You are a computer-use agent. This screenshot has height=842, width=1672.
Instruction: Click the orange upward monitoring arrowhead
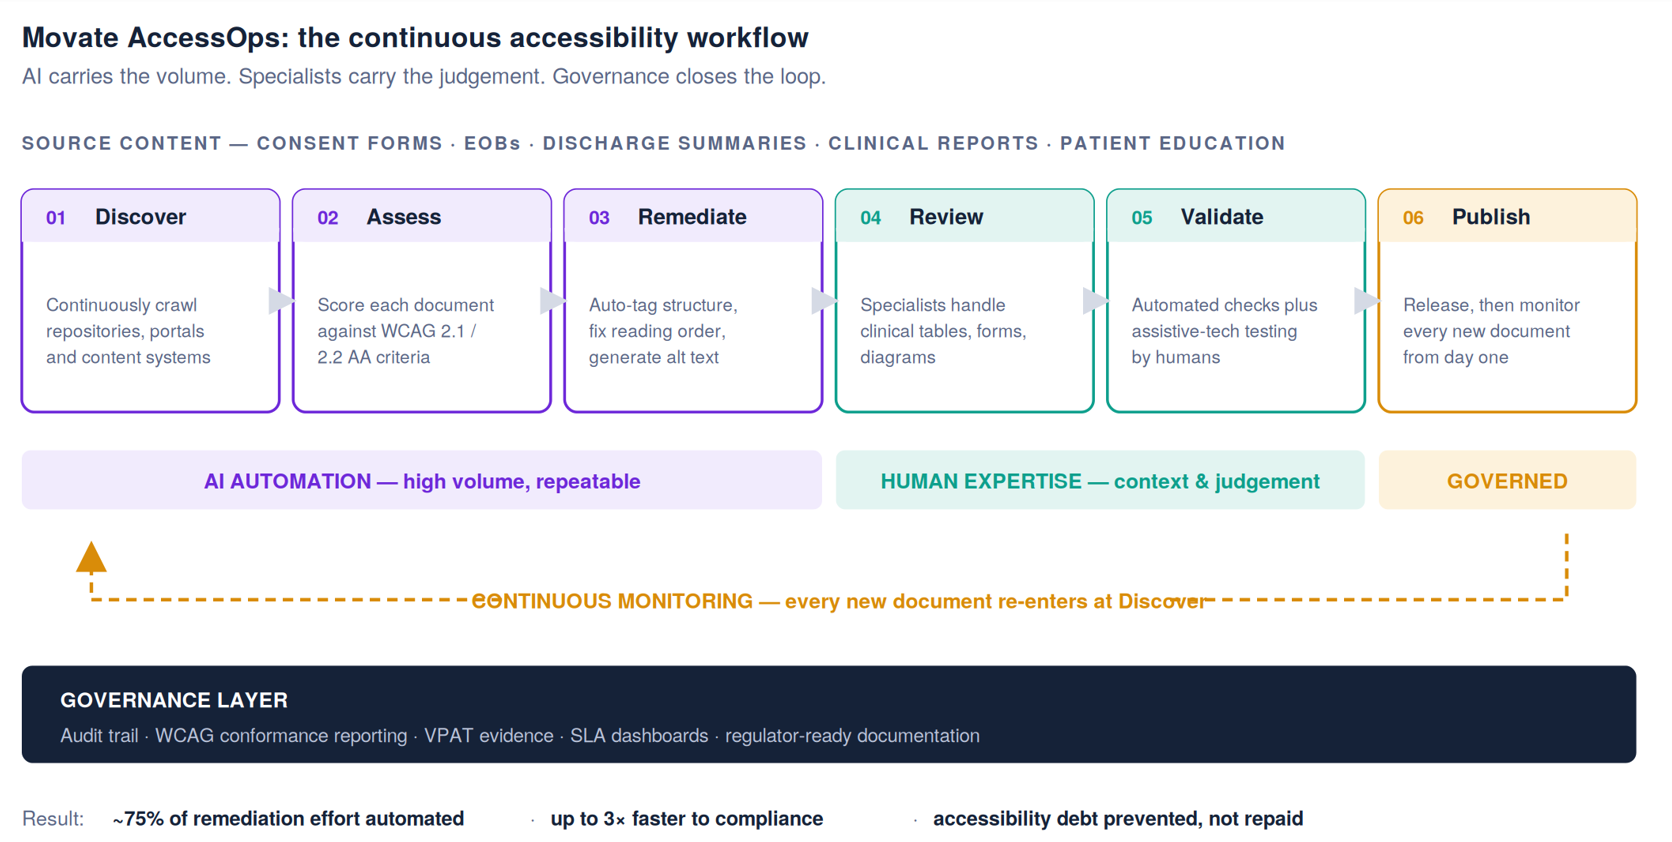tap(91, 557)
